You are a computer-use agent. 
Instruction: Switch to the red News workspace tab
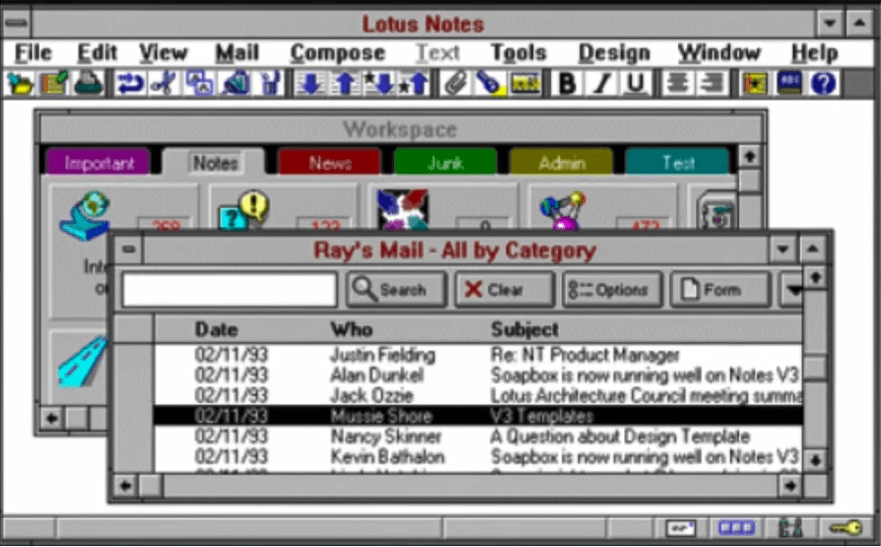329,163
